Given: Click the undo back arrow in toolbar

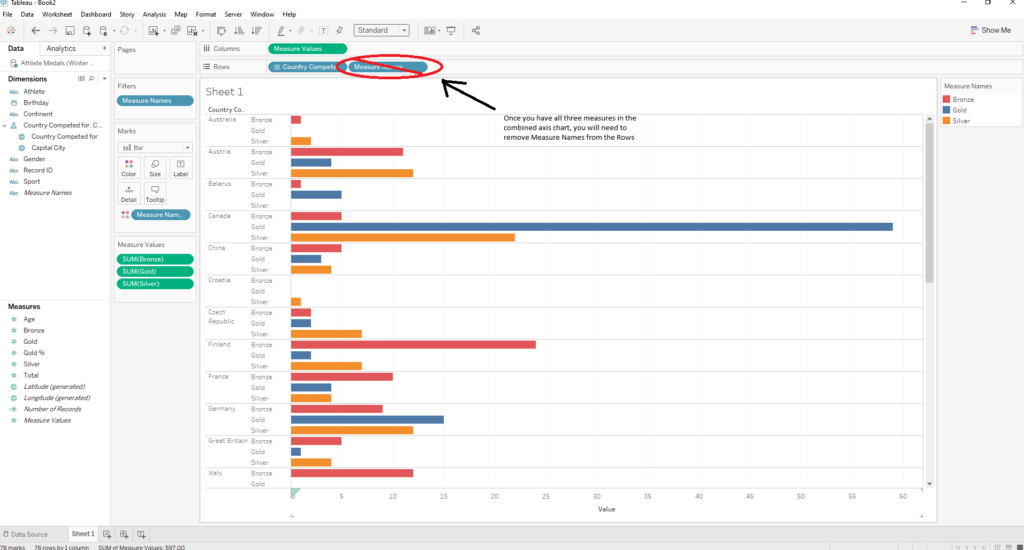Looking at the screenshot, I should pos(36,31).
